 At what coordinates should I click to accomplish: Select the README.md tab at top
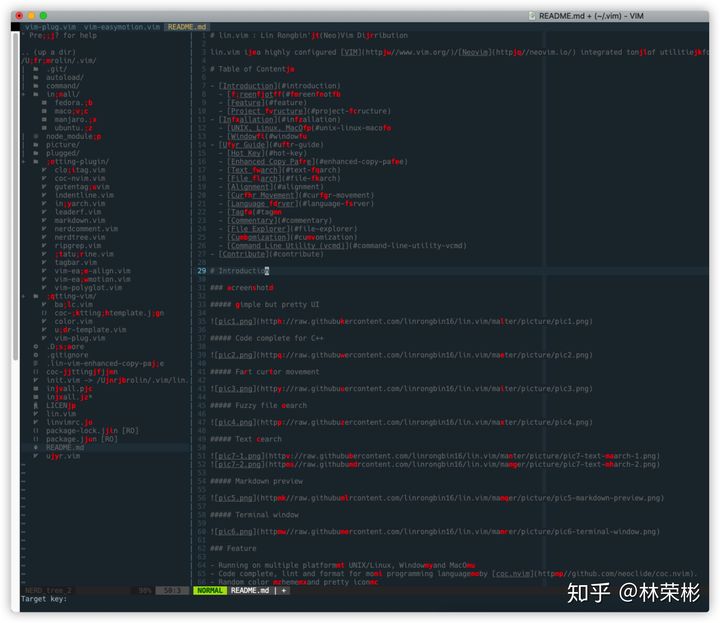pyautogui.click(x=187, y=27)
